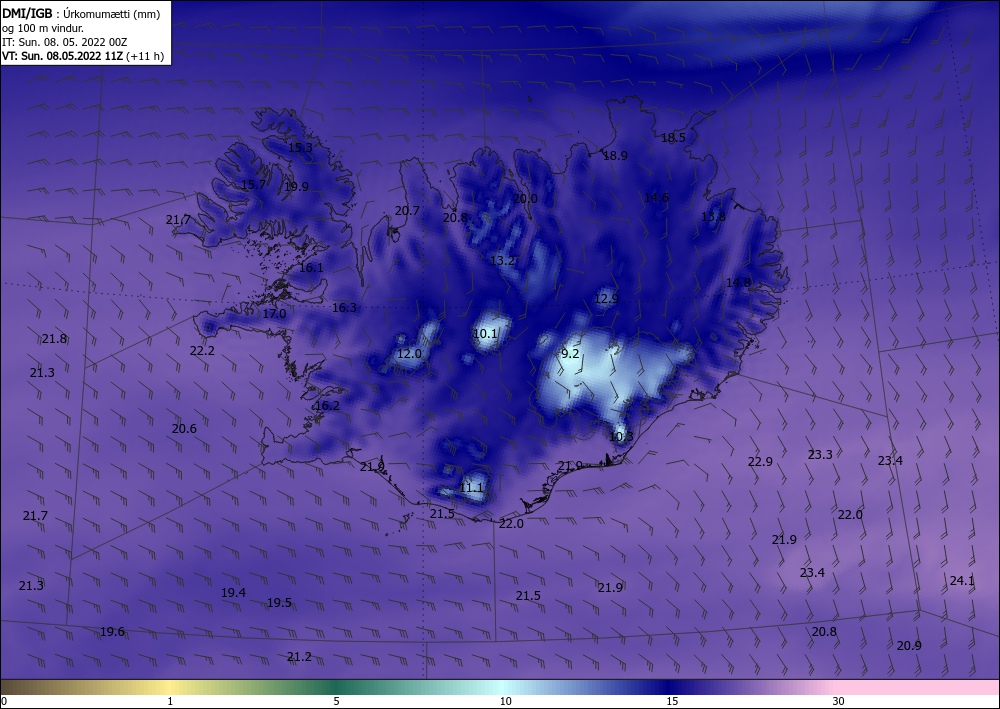1000x709 pixels.
Task: Click the 10.3 map value
Action: pos(621,437)
